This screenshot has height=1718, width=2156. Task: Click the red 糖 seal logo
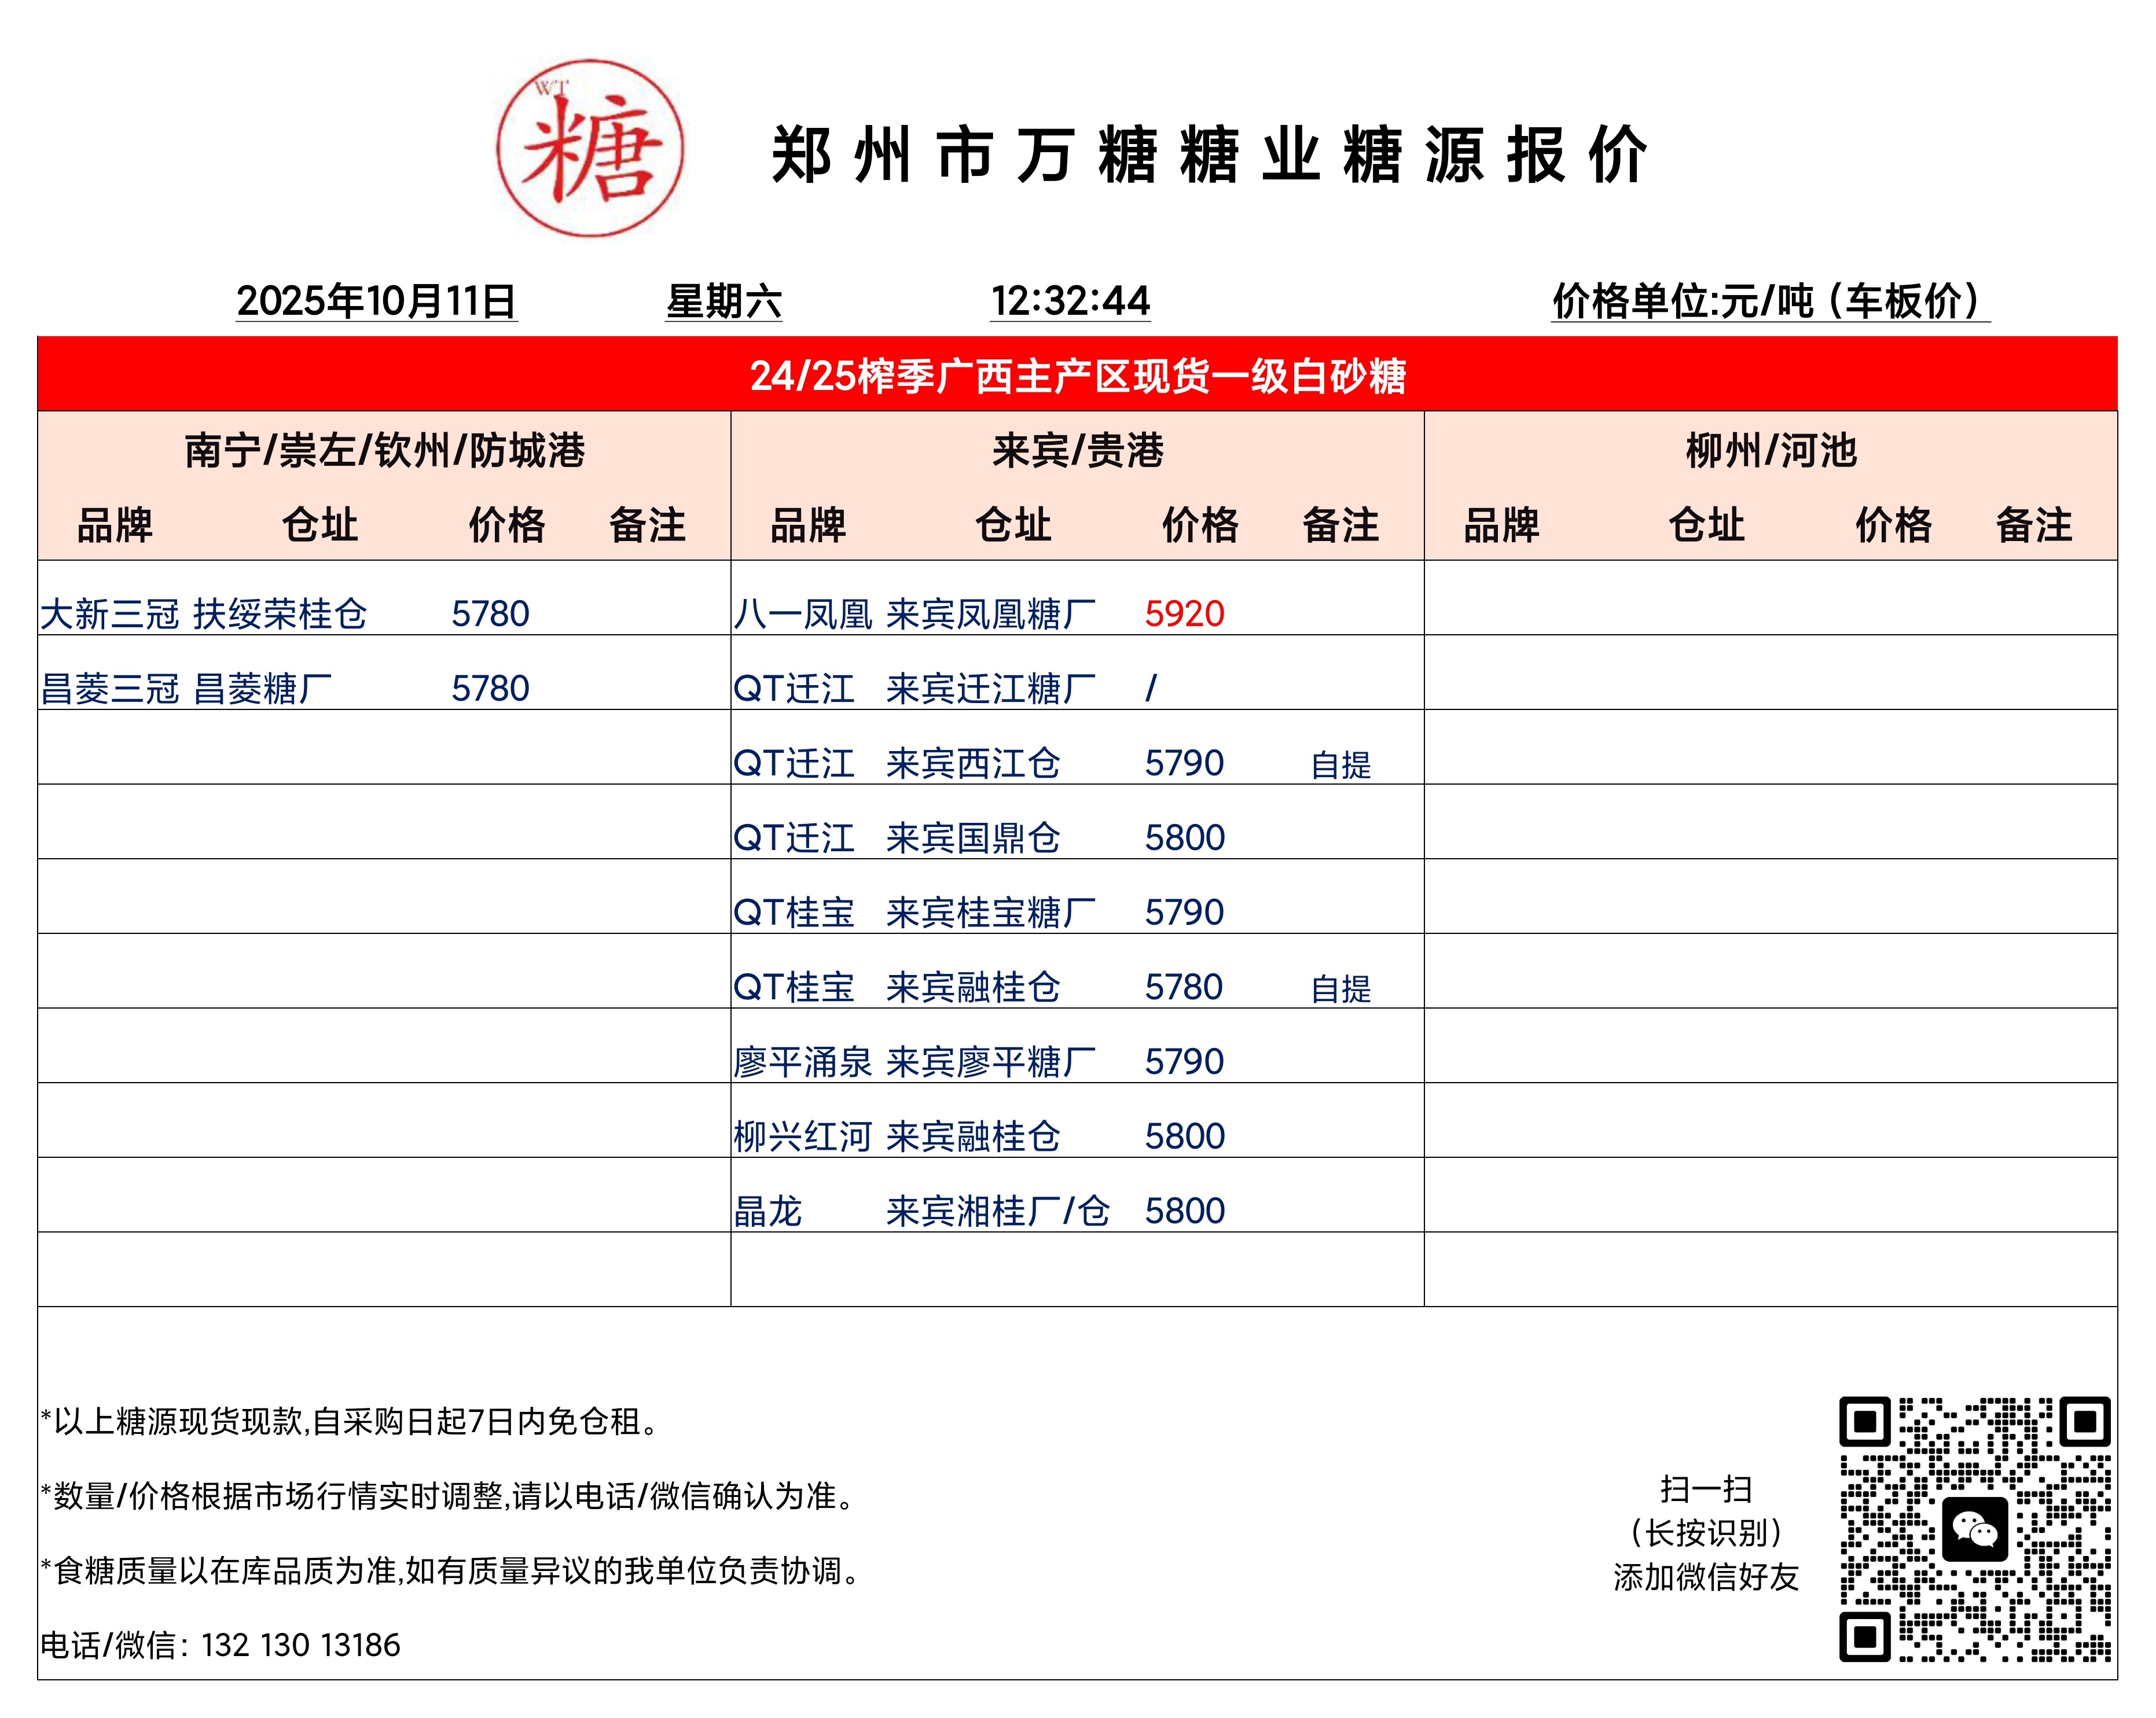pyautogui.click(x=590, y=148)
